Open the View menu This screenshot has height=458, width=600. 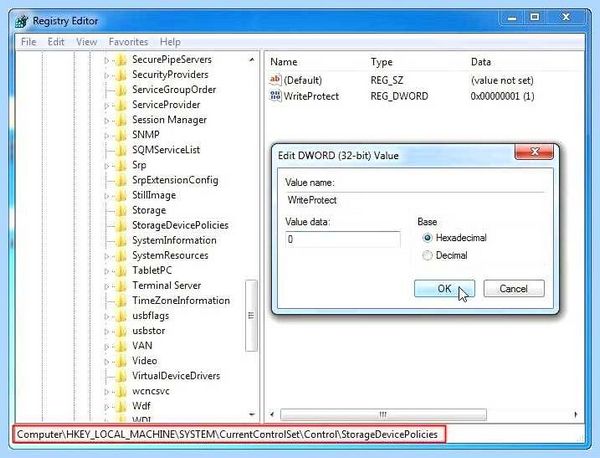click(x=86, y=42)
